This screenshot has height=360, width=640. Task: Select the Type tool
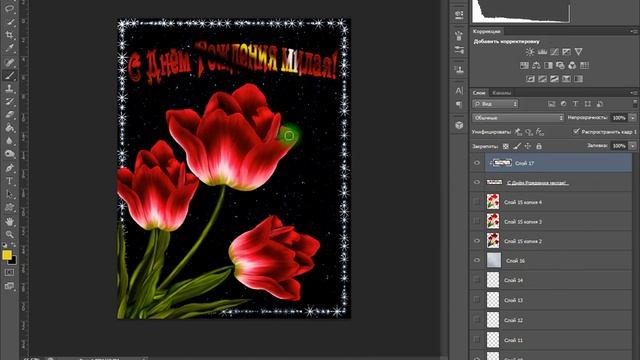[9, 181]
